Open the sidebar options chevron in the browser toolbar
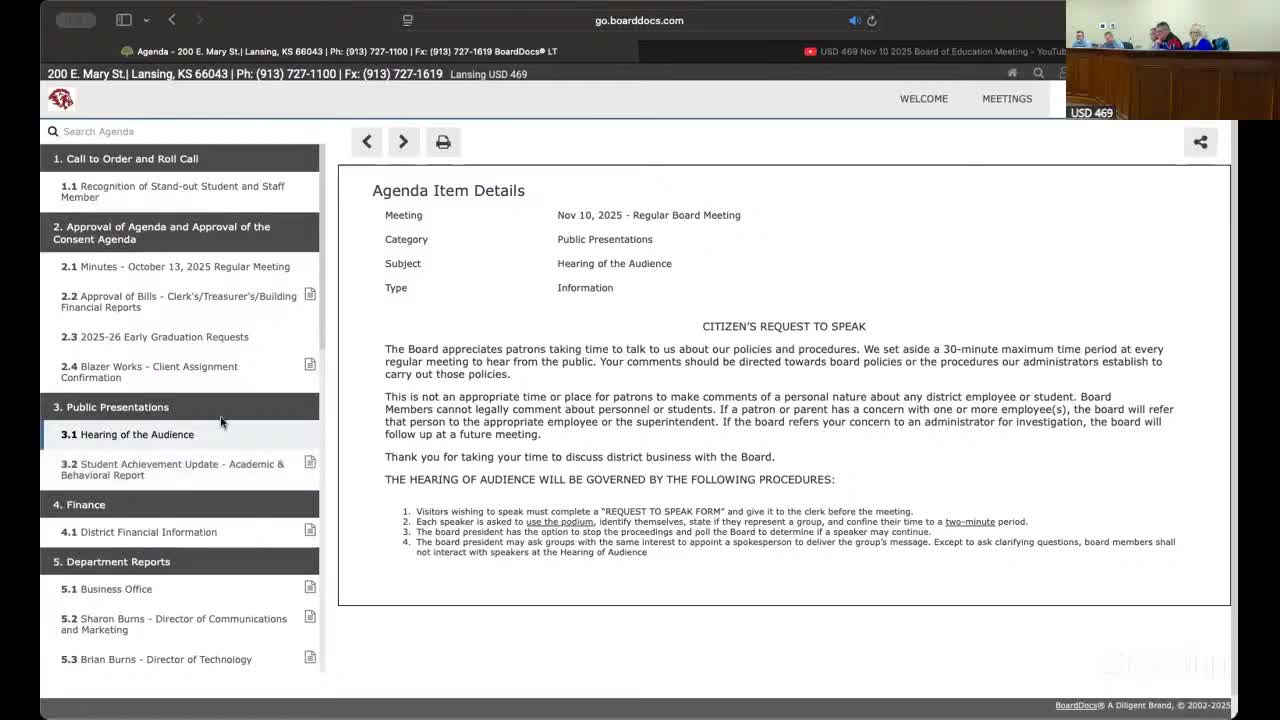 146,20
